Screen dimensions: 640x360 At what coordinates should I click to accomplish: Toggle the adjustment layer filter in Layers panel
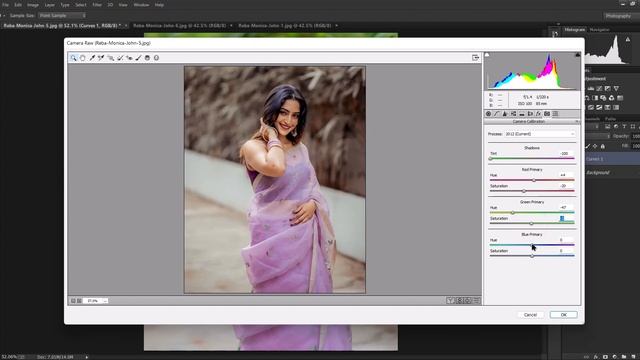point(616,127)
